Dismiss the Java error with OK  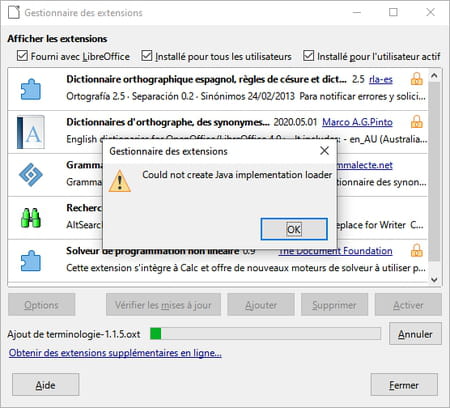294,229
